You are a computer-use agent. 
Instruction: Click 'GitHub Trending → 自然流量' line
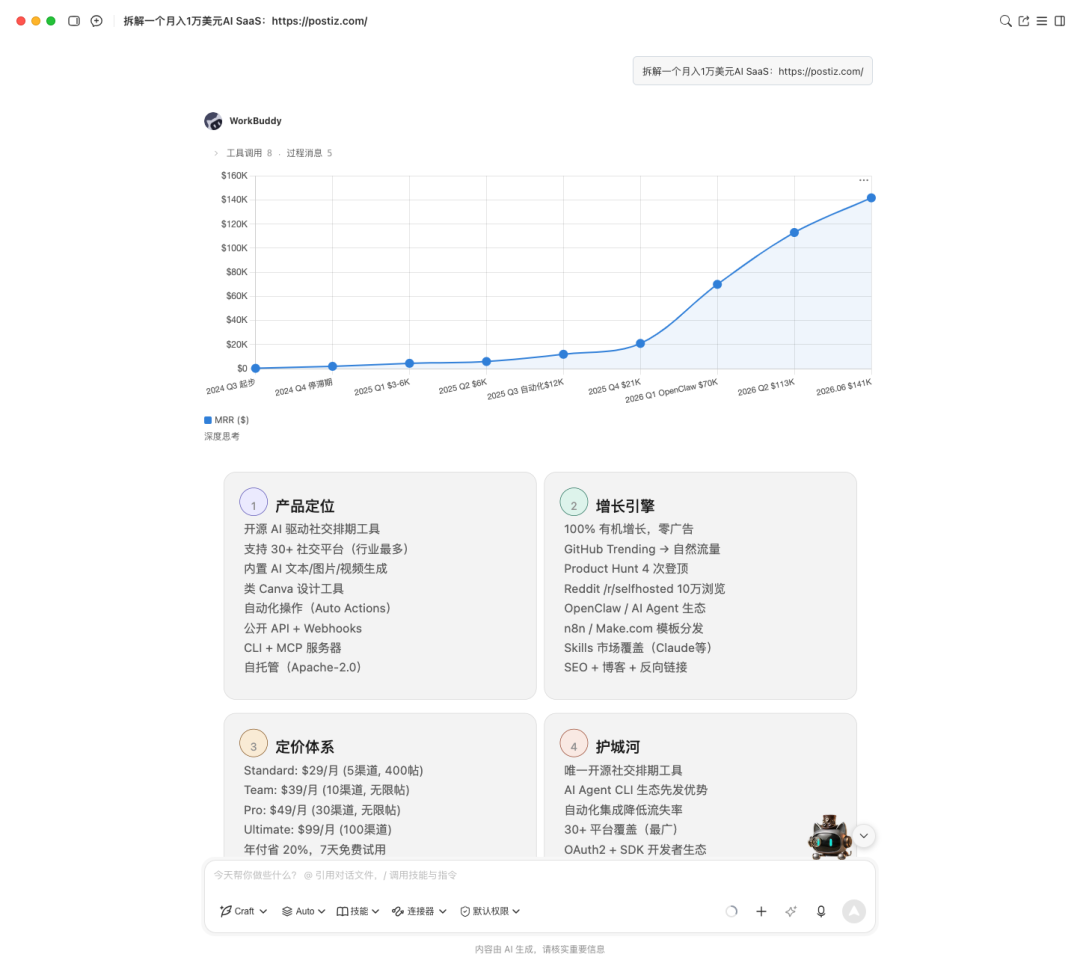[642, 549]
